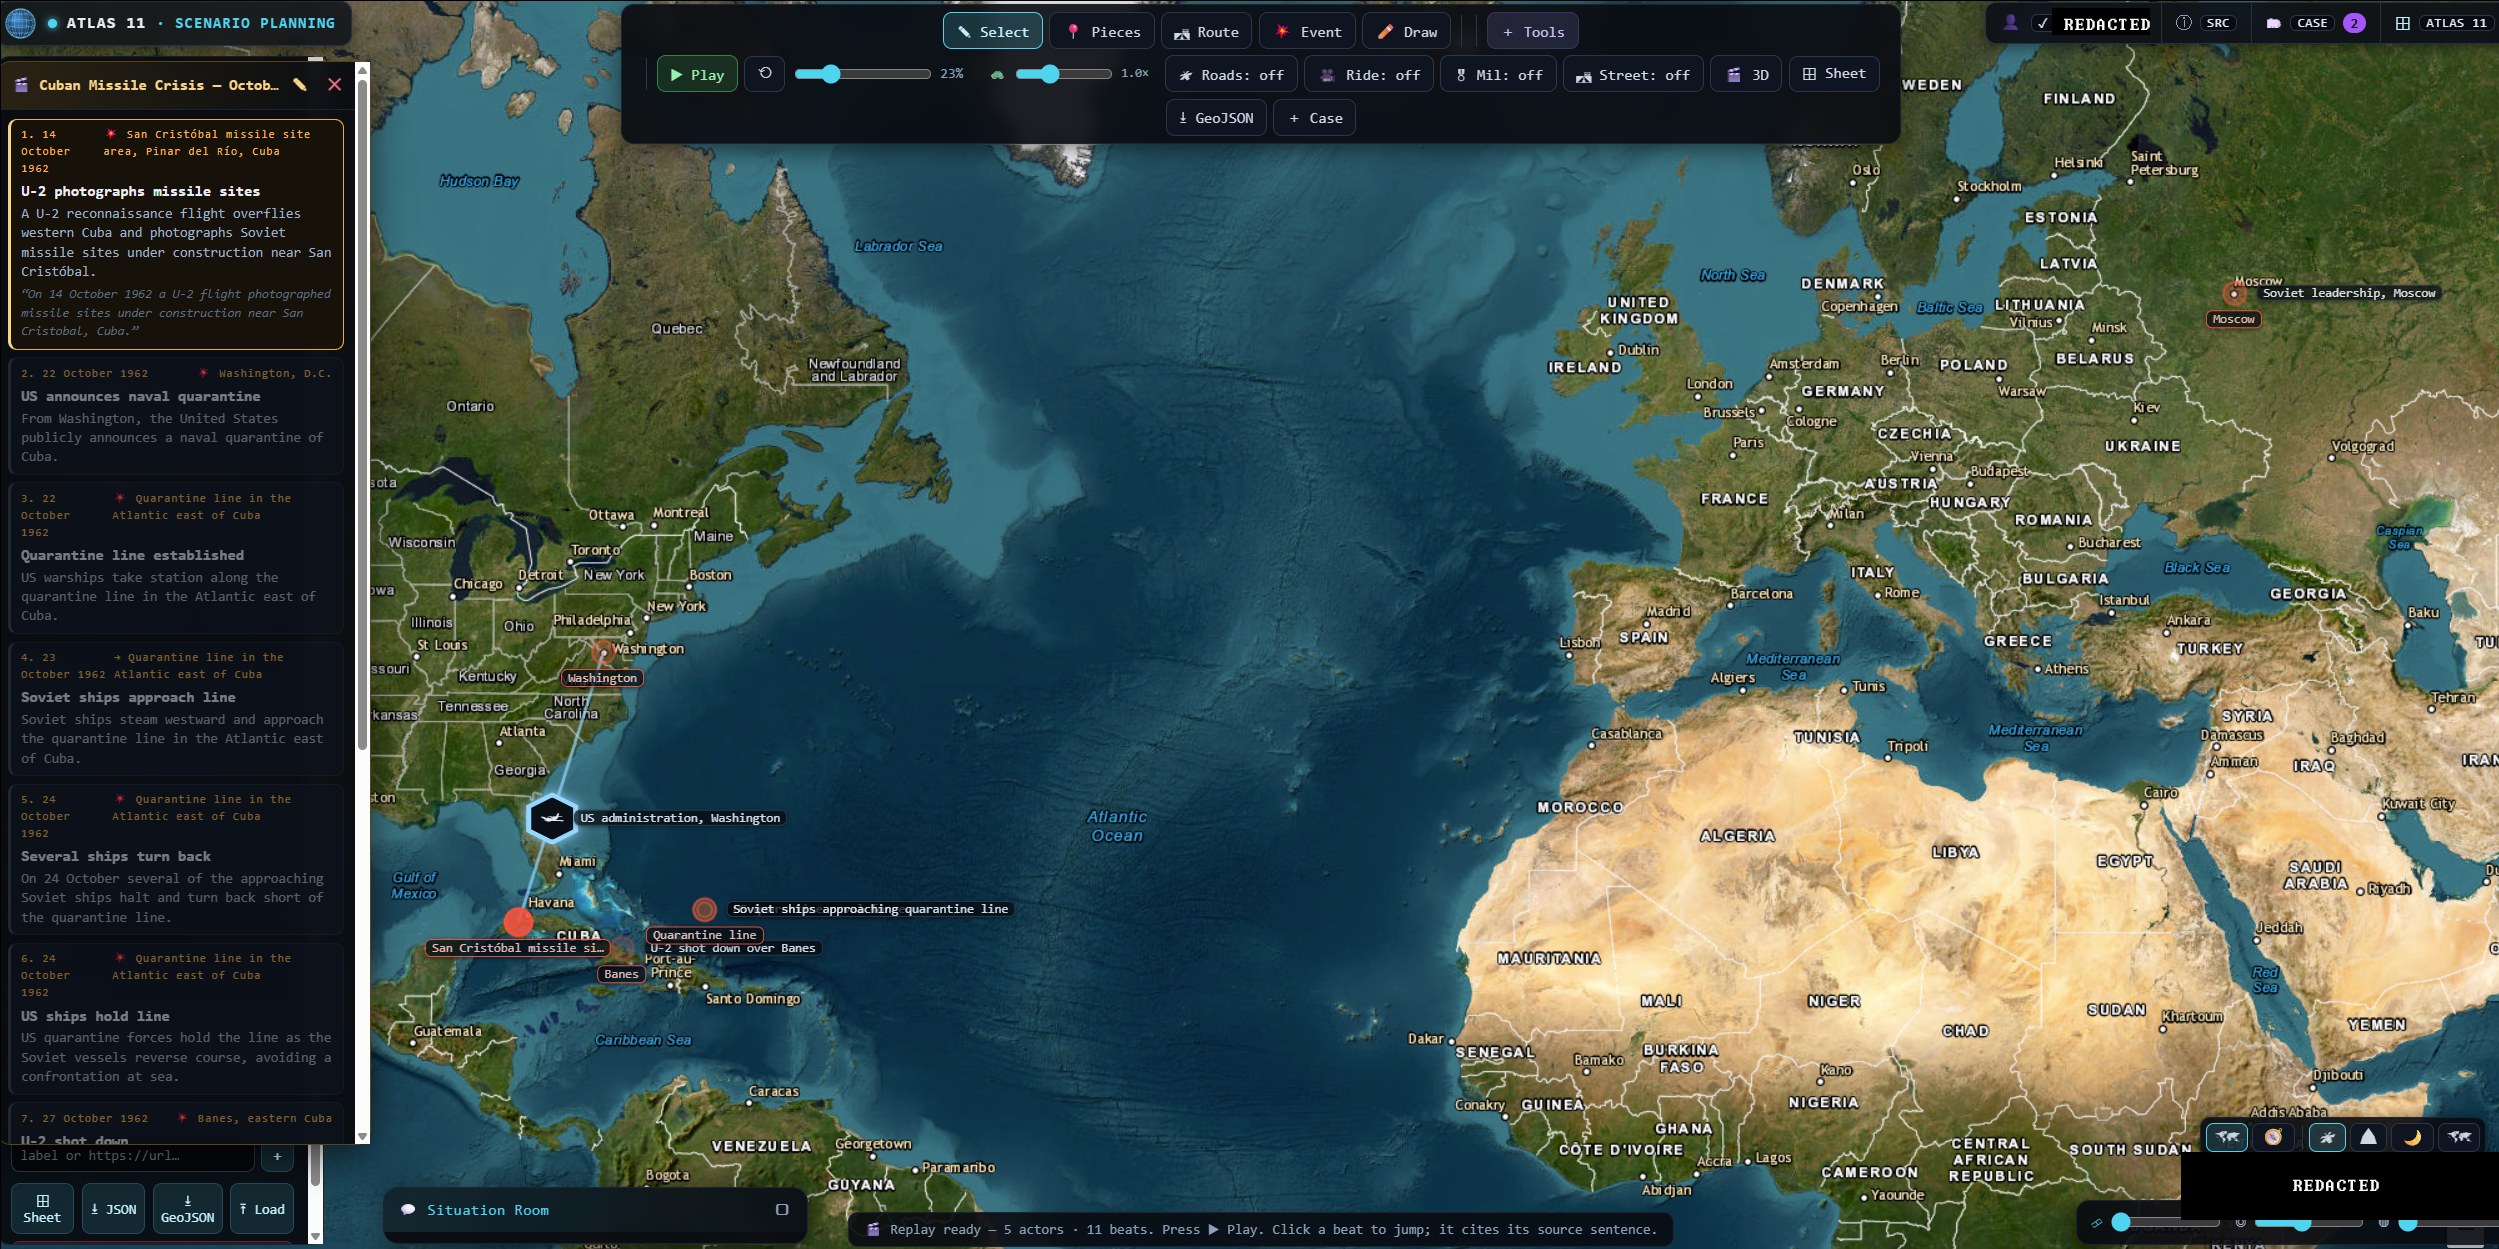Click the globe logo next to ATLAS 11

coord(20,22)
